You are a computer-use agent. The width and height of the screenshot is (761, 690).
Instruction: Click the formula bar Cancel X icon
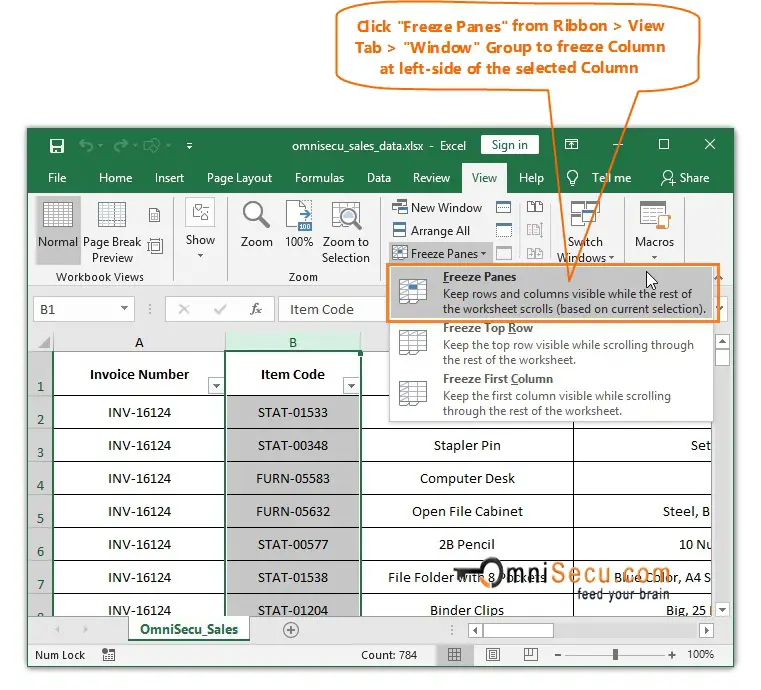[x=183, y=309]
